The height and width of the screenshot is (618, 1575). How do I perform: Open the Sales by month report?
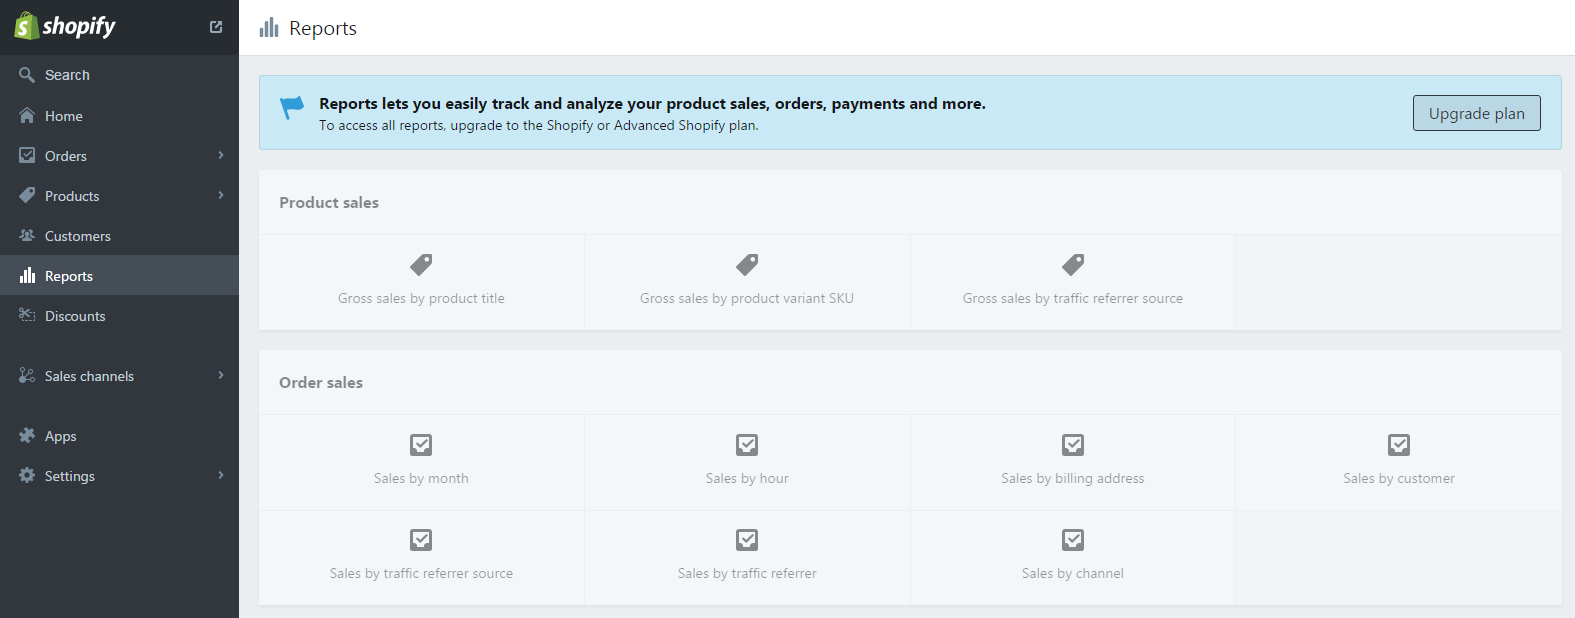click(421, 461)
